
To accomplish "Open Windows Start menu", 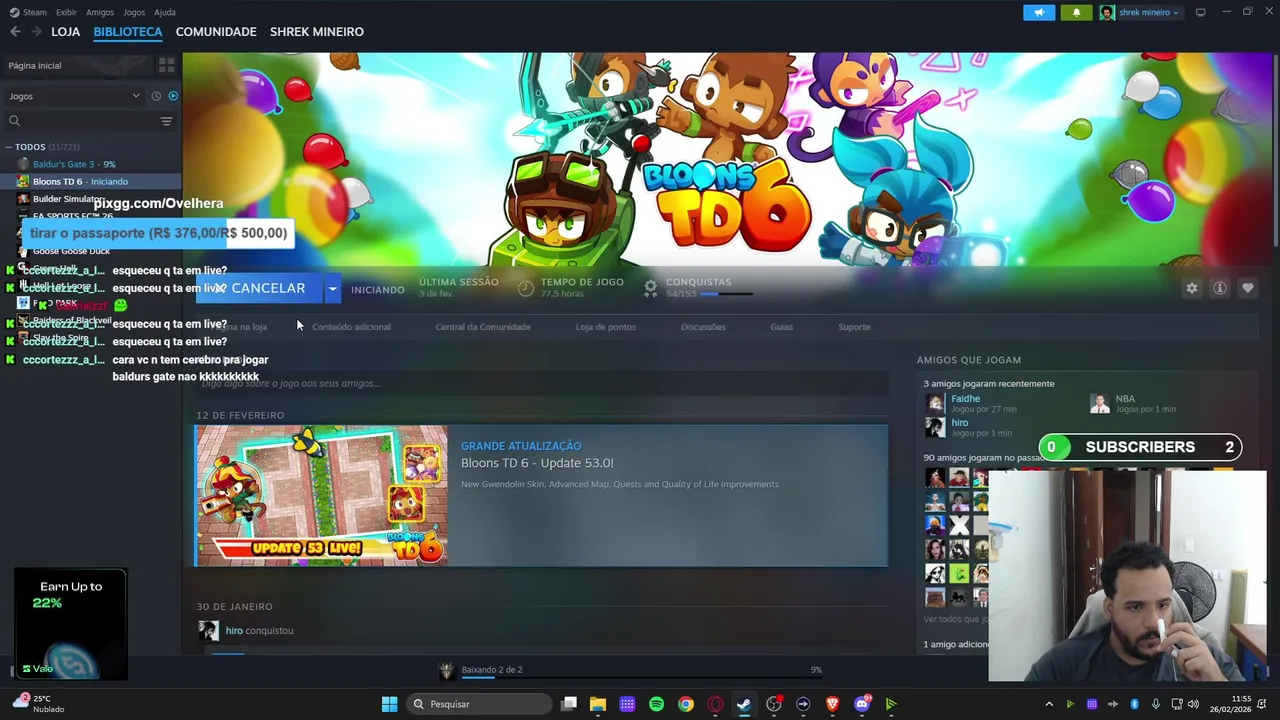I will tap(389, 704).
